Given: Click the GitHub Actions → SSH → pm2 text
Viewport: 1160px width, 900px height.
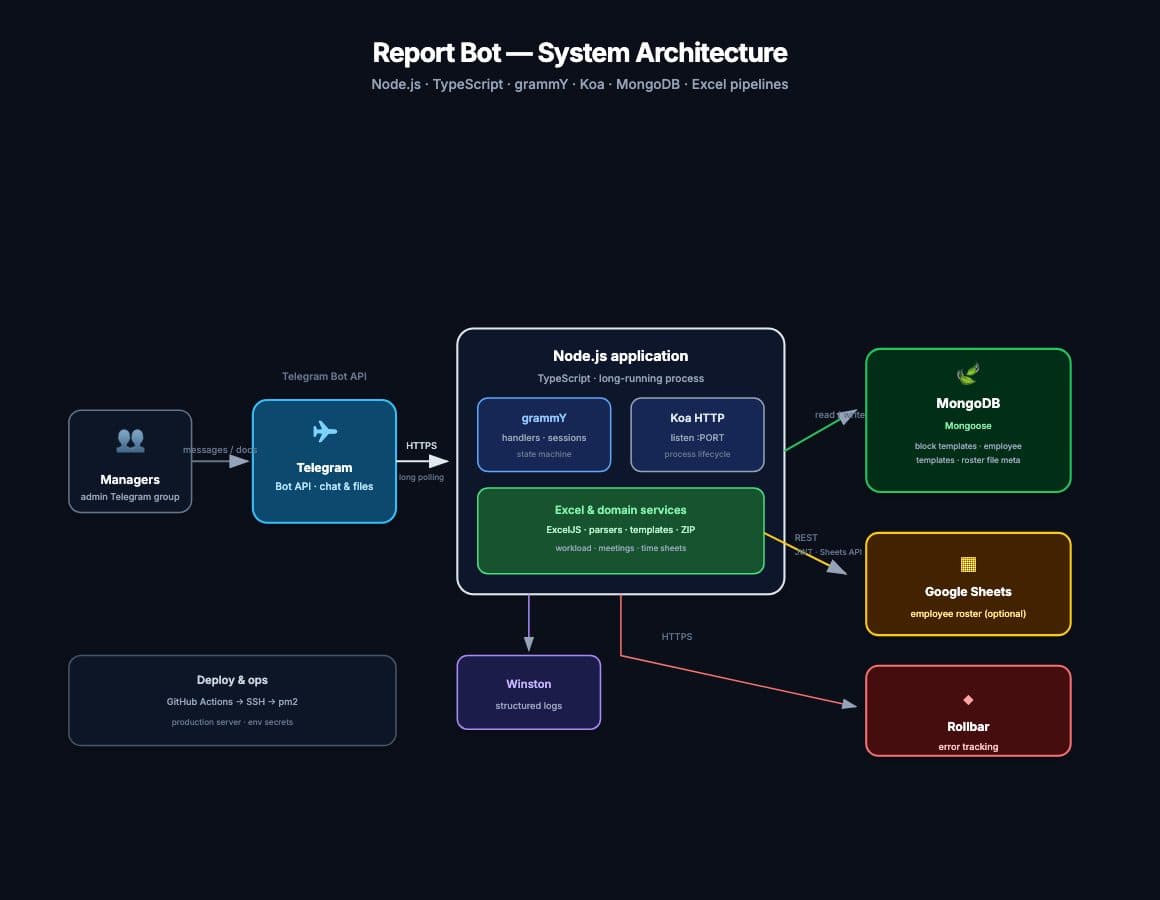Looking at the screenshot, I should pos(232,702).
